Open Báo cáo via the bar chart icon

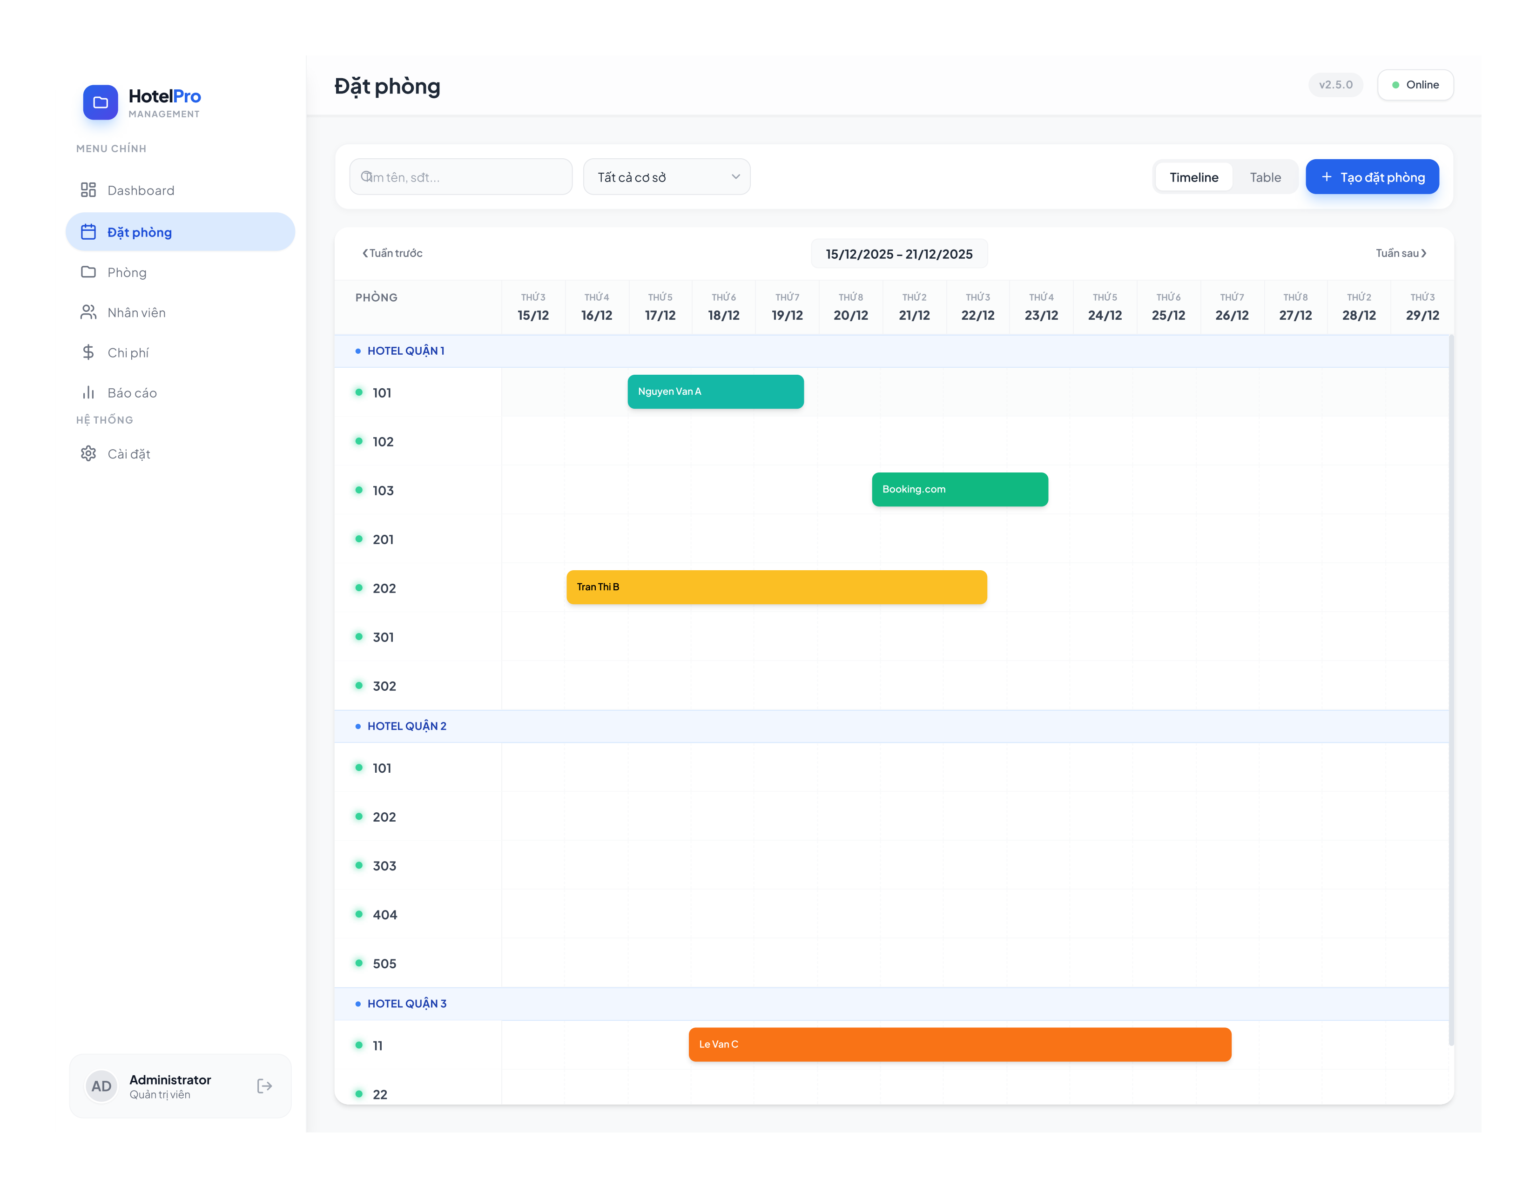click(x=88, y=393)
